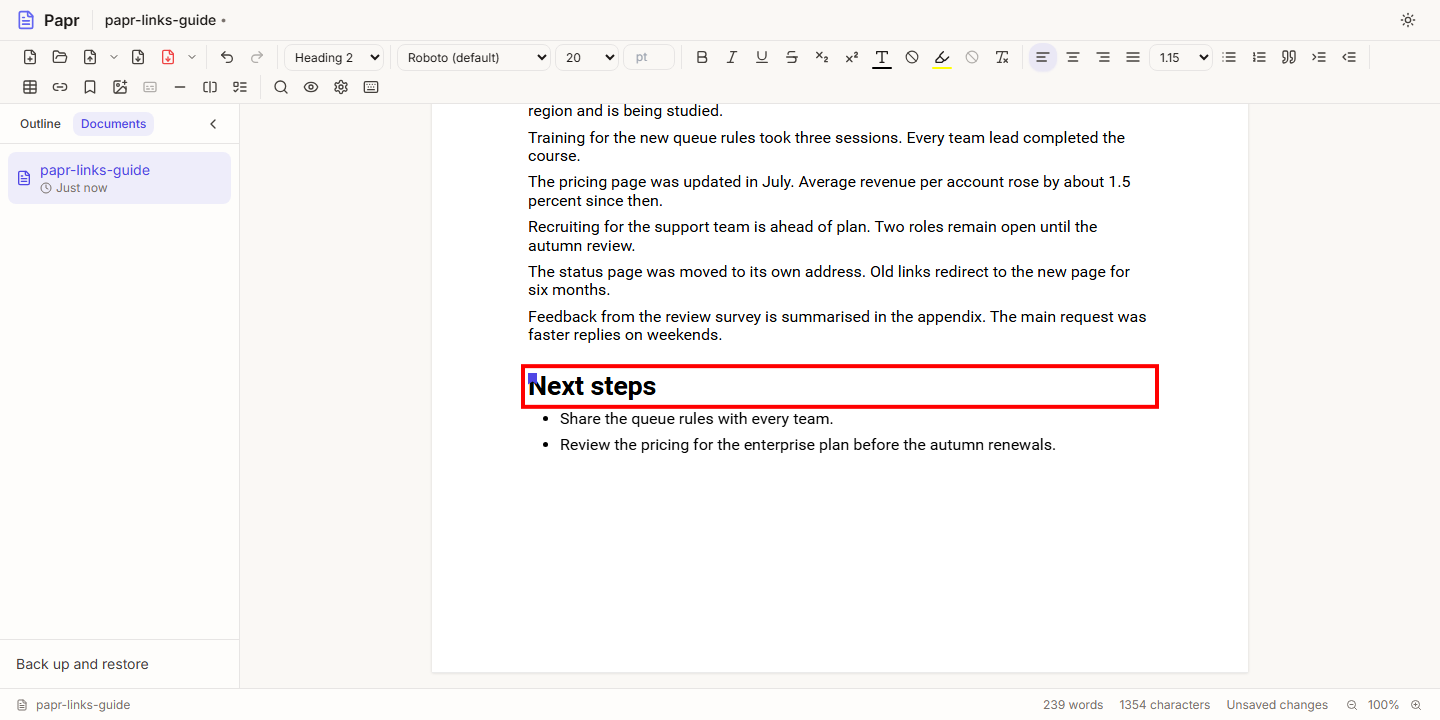Insert a table from the toolbar
Viewport: 1440px width, 720px height.
coord(30,87)
